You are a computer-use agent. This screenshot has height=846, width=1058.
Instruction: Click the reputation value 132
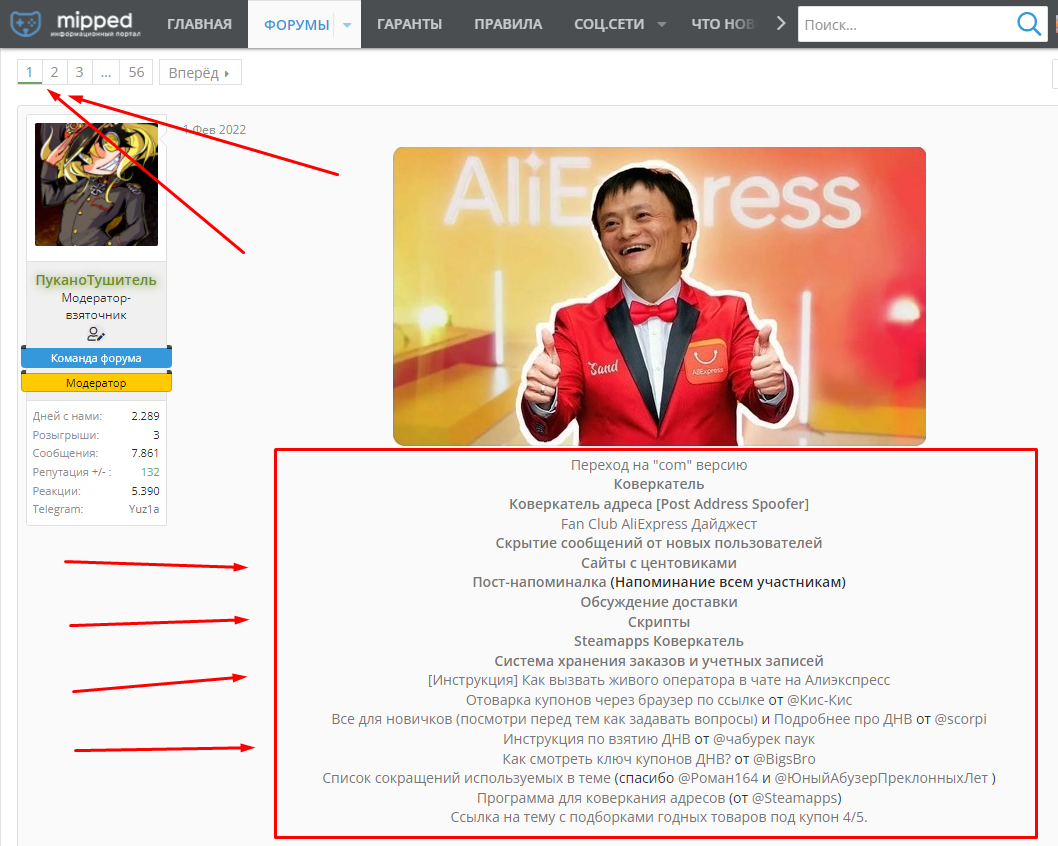(150, 472)
